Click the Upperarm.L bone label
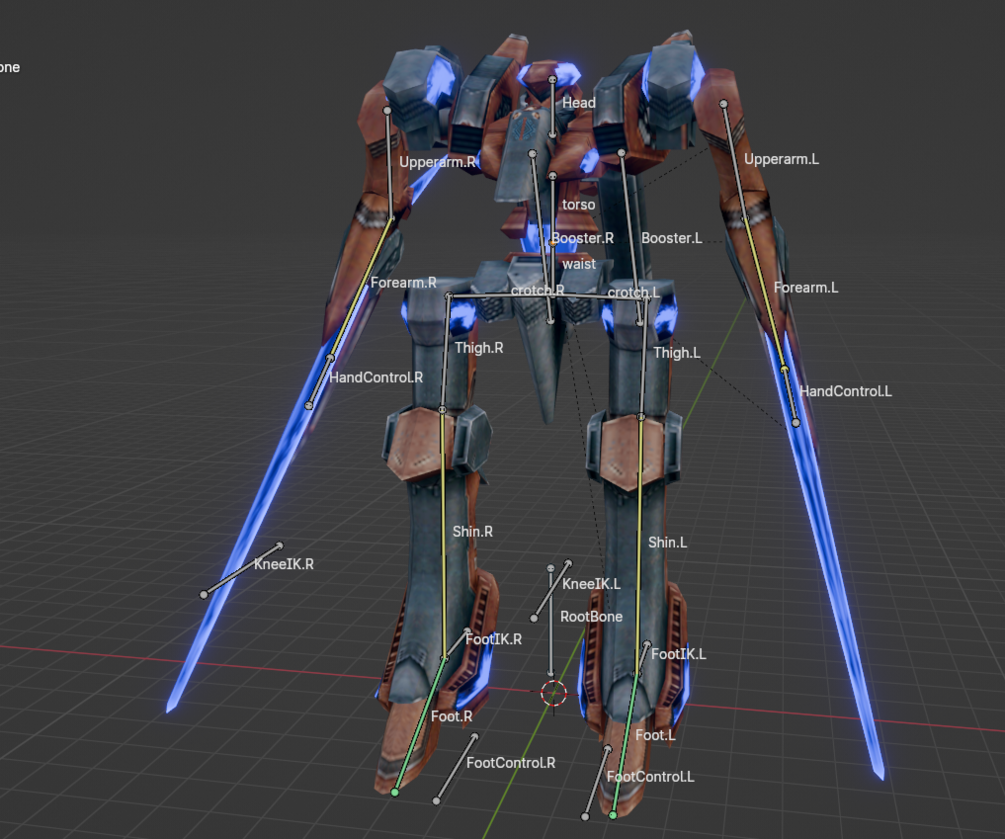The width and height of the screenshot is (1005, 839). coord(781,159)
